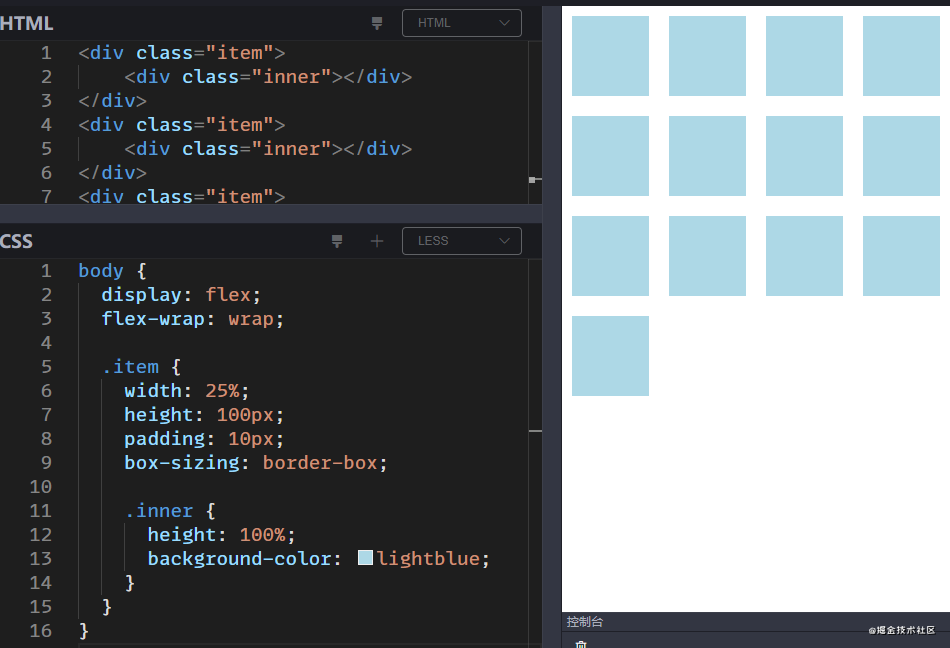Click the 'display: flex;' line

[x=181, y=295]
